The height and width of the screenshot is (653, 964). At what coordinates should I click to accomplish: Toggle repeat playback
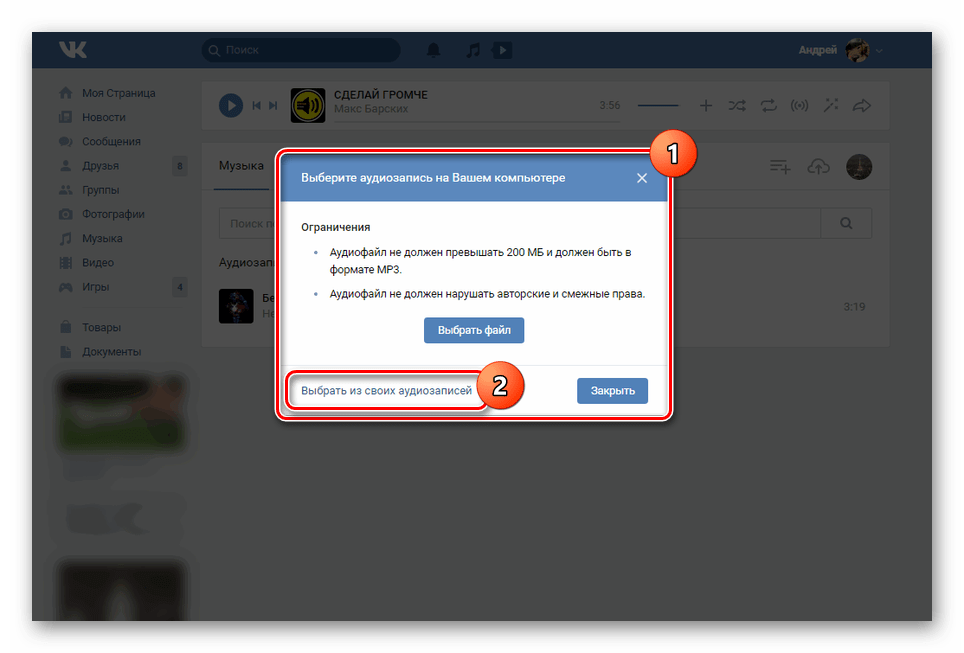tap(768, 106)
